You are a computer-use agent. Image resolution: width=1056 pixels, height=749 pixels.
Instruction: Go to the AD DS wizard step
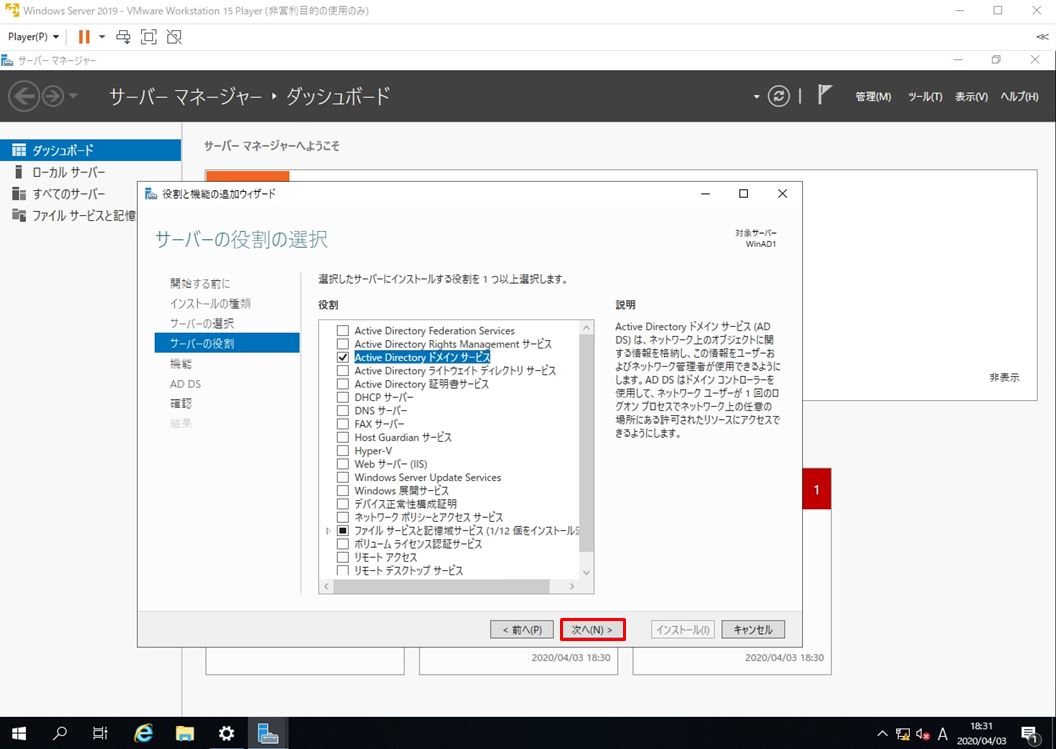coord(185,384)
